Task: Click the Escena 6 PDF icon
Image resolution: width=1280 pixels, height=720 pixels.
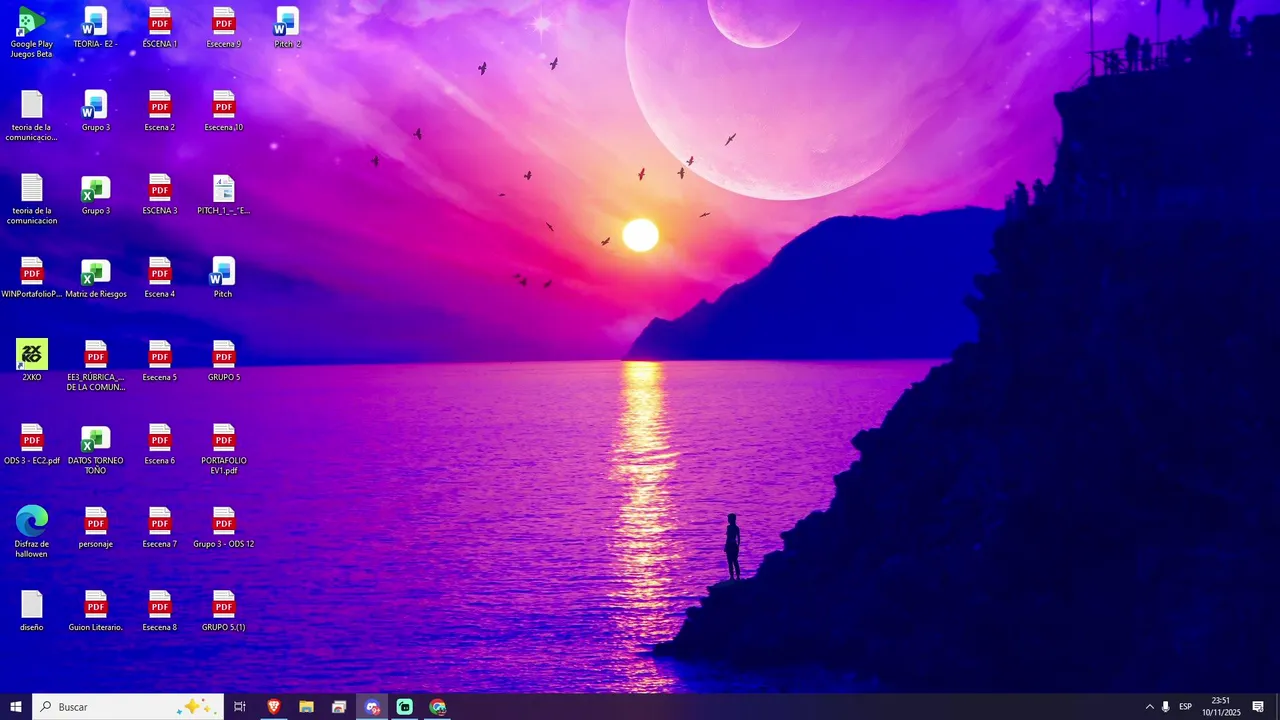Action: point(160,445)
